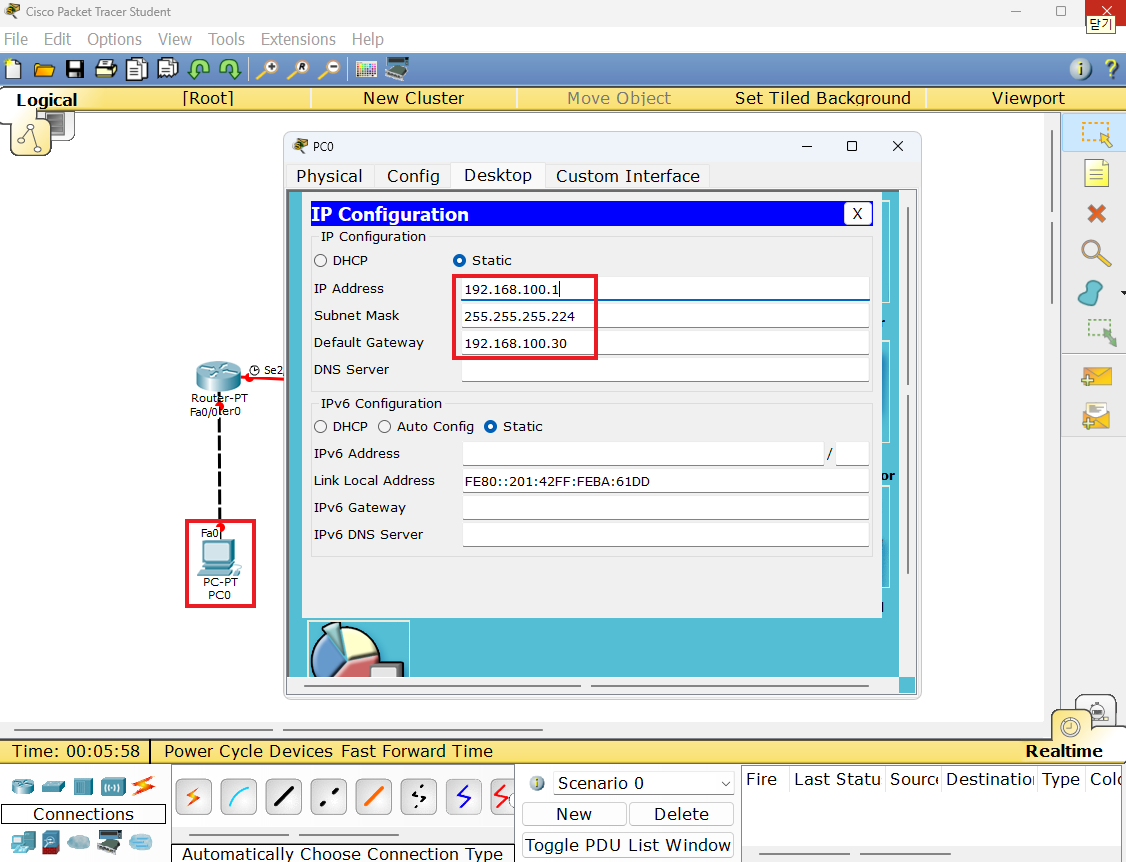Image resolution: width=1126 pixels, height=862 pixels.
Task: Pick the Place Note tool
Action: (1097, 173)
